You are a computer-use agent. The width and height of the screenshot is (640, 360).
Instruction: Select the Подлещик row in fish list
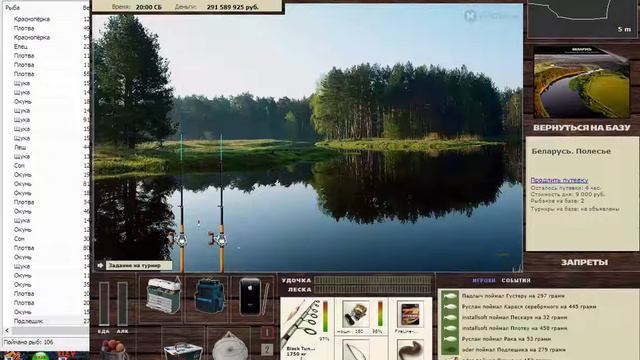coord(29,321)
